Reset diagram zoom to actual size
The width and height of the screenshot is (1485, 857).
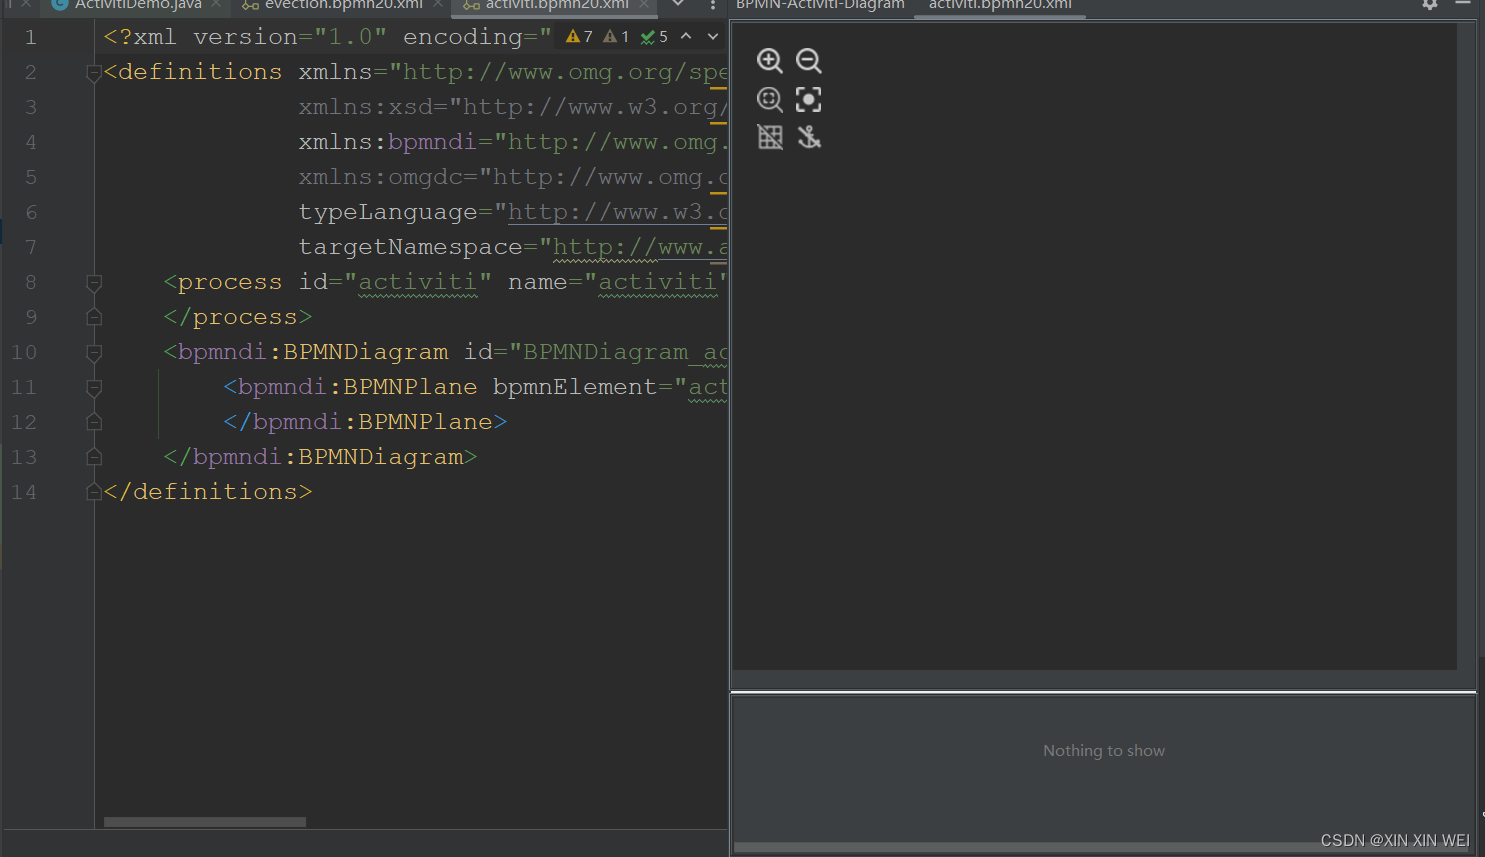click(x=770, y=99)
